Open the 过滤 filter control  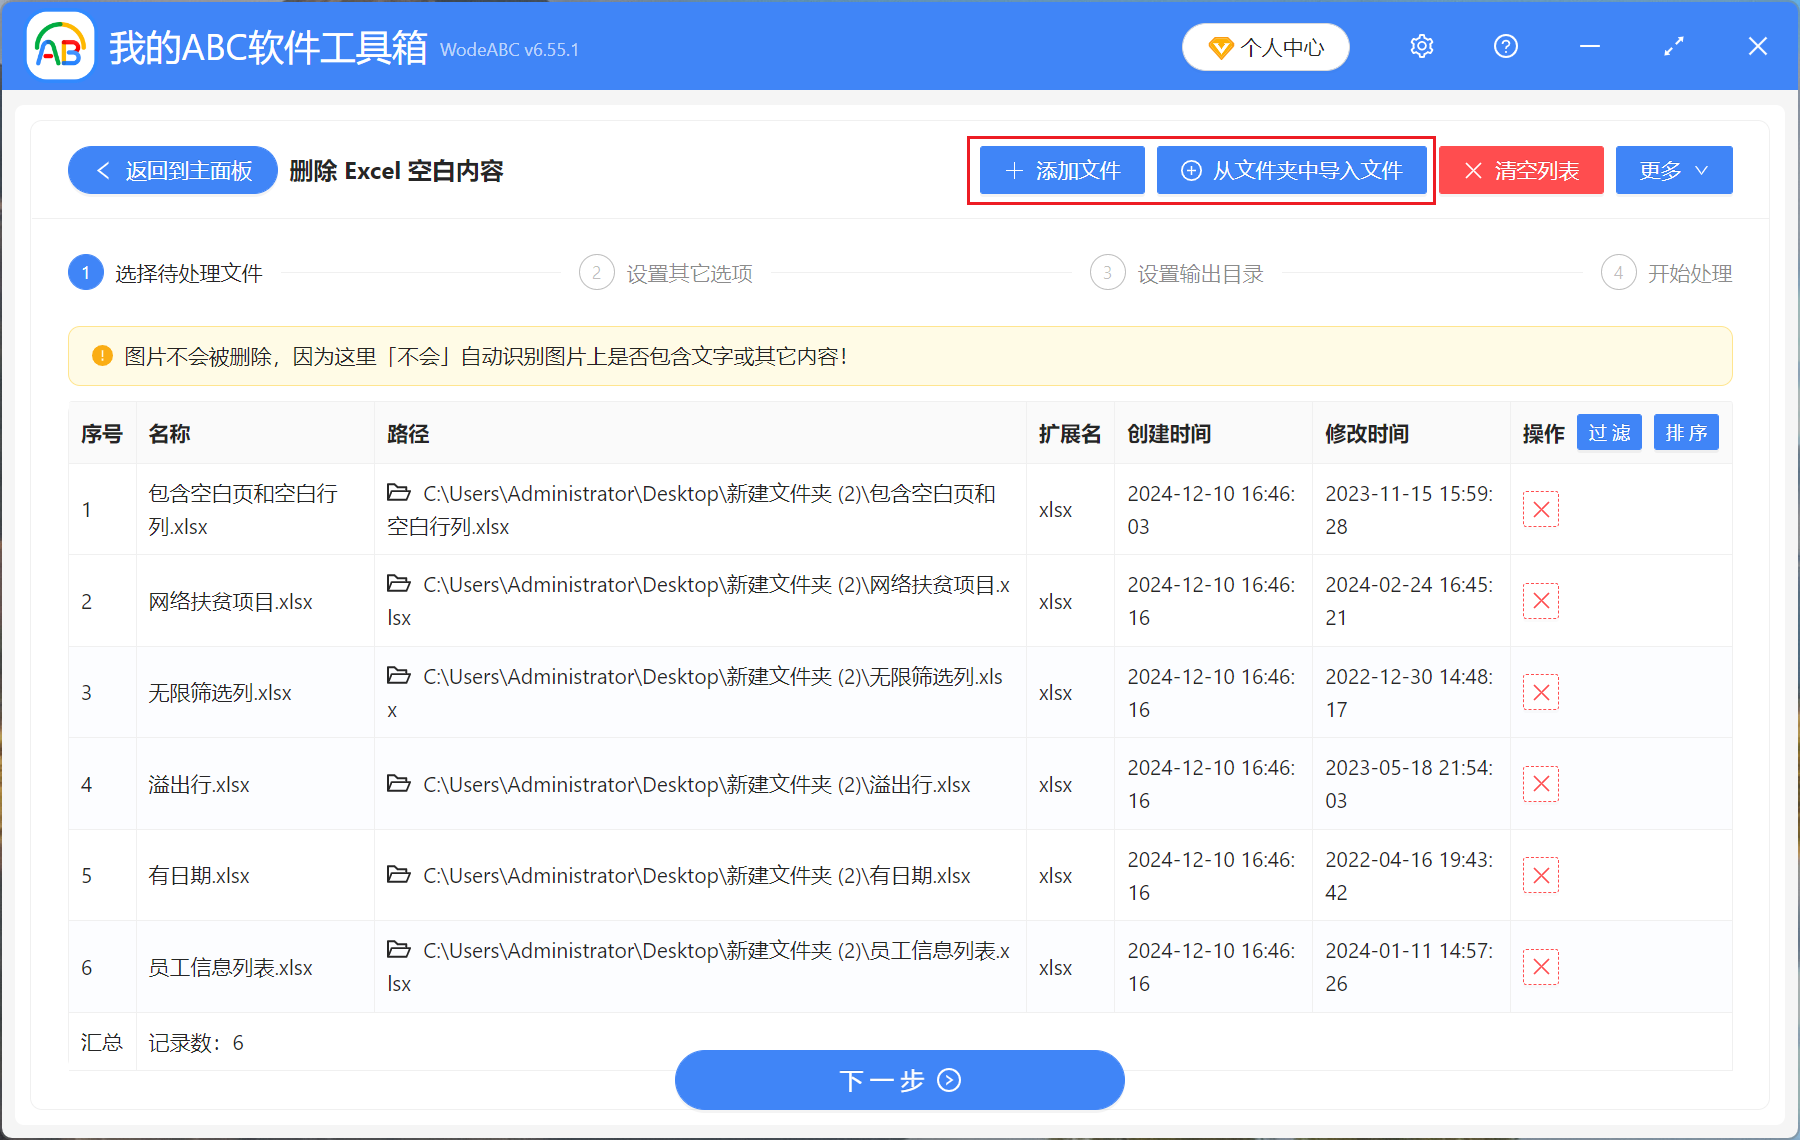tap(1609, 432)
